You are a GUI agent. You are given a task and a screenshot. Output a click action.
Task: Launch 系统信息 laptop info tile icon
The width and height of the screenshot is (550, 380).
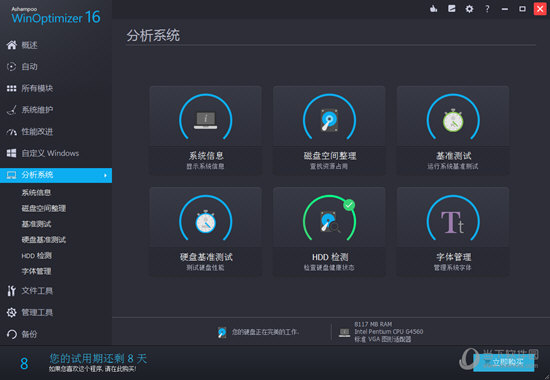coord(206,120)
